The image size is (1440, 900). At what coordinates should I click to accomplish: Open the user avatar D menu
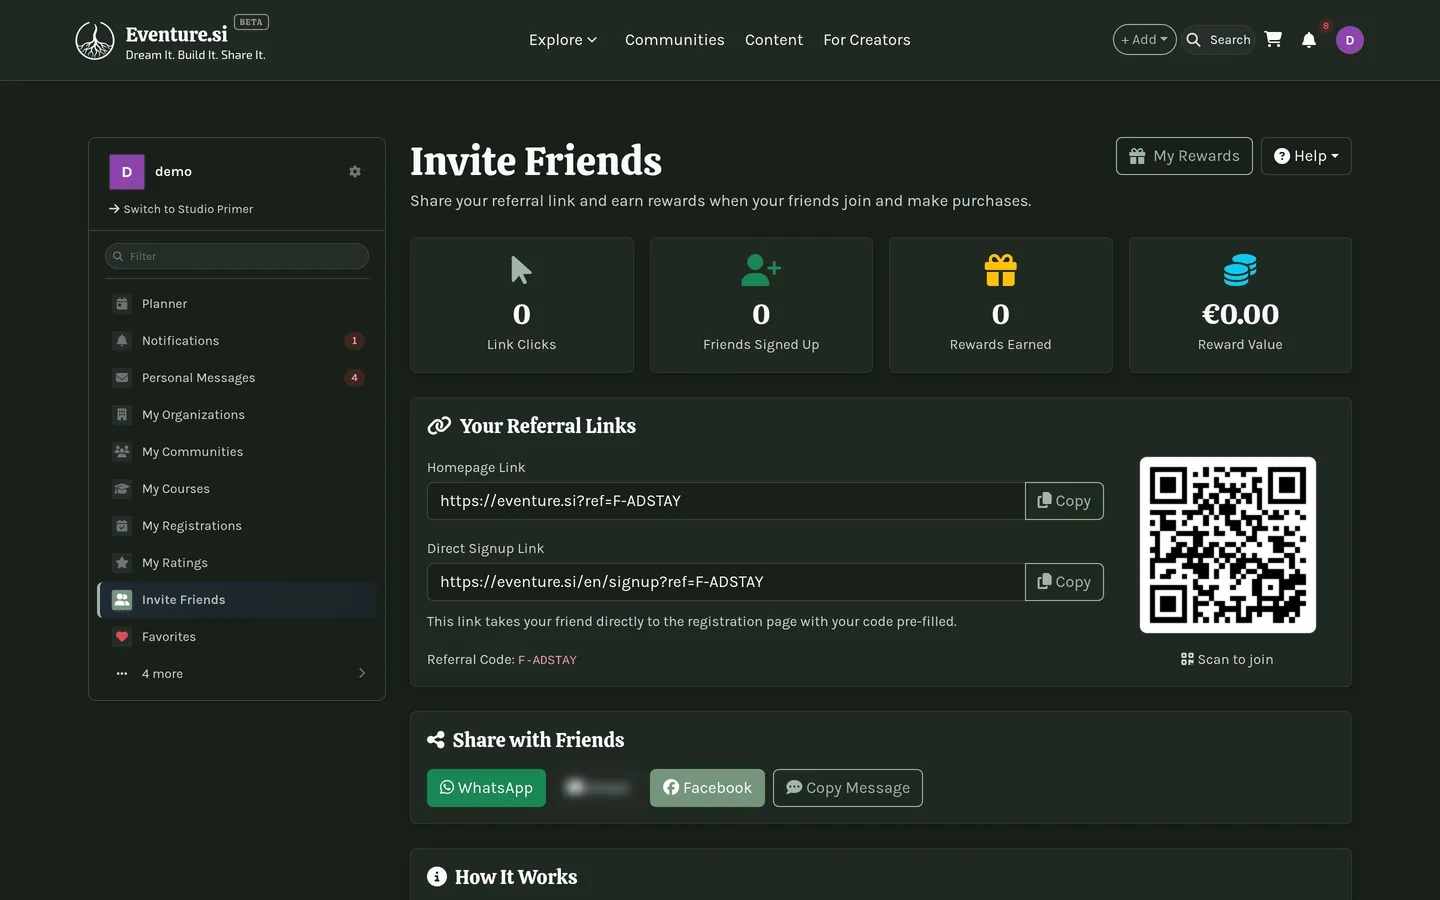tap(1349, 40)
